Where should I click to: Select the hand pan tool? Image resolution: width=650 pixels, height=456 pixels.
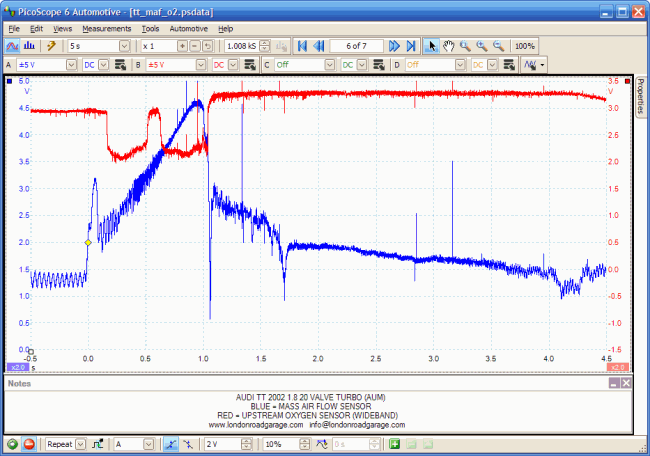point(448,46)
